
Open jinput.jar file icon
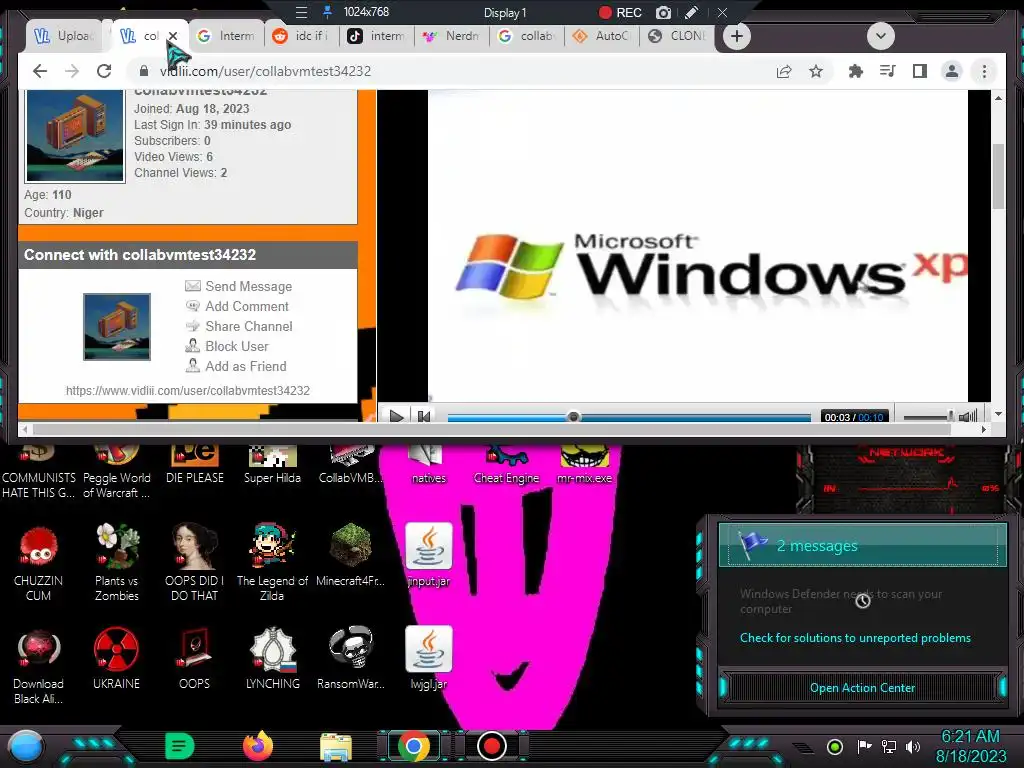(428, 554)
